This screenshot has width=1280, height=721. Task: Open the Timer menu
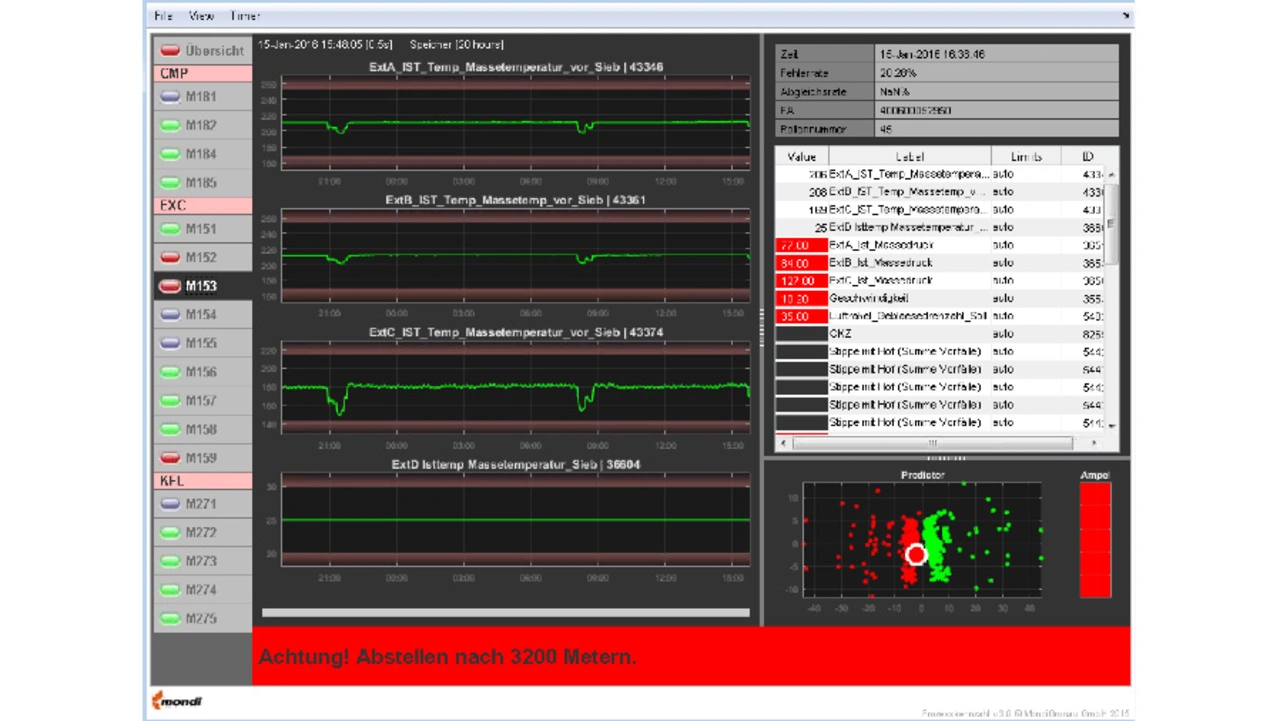[245, 16]
